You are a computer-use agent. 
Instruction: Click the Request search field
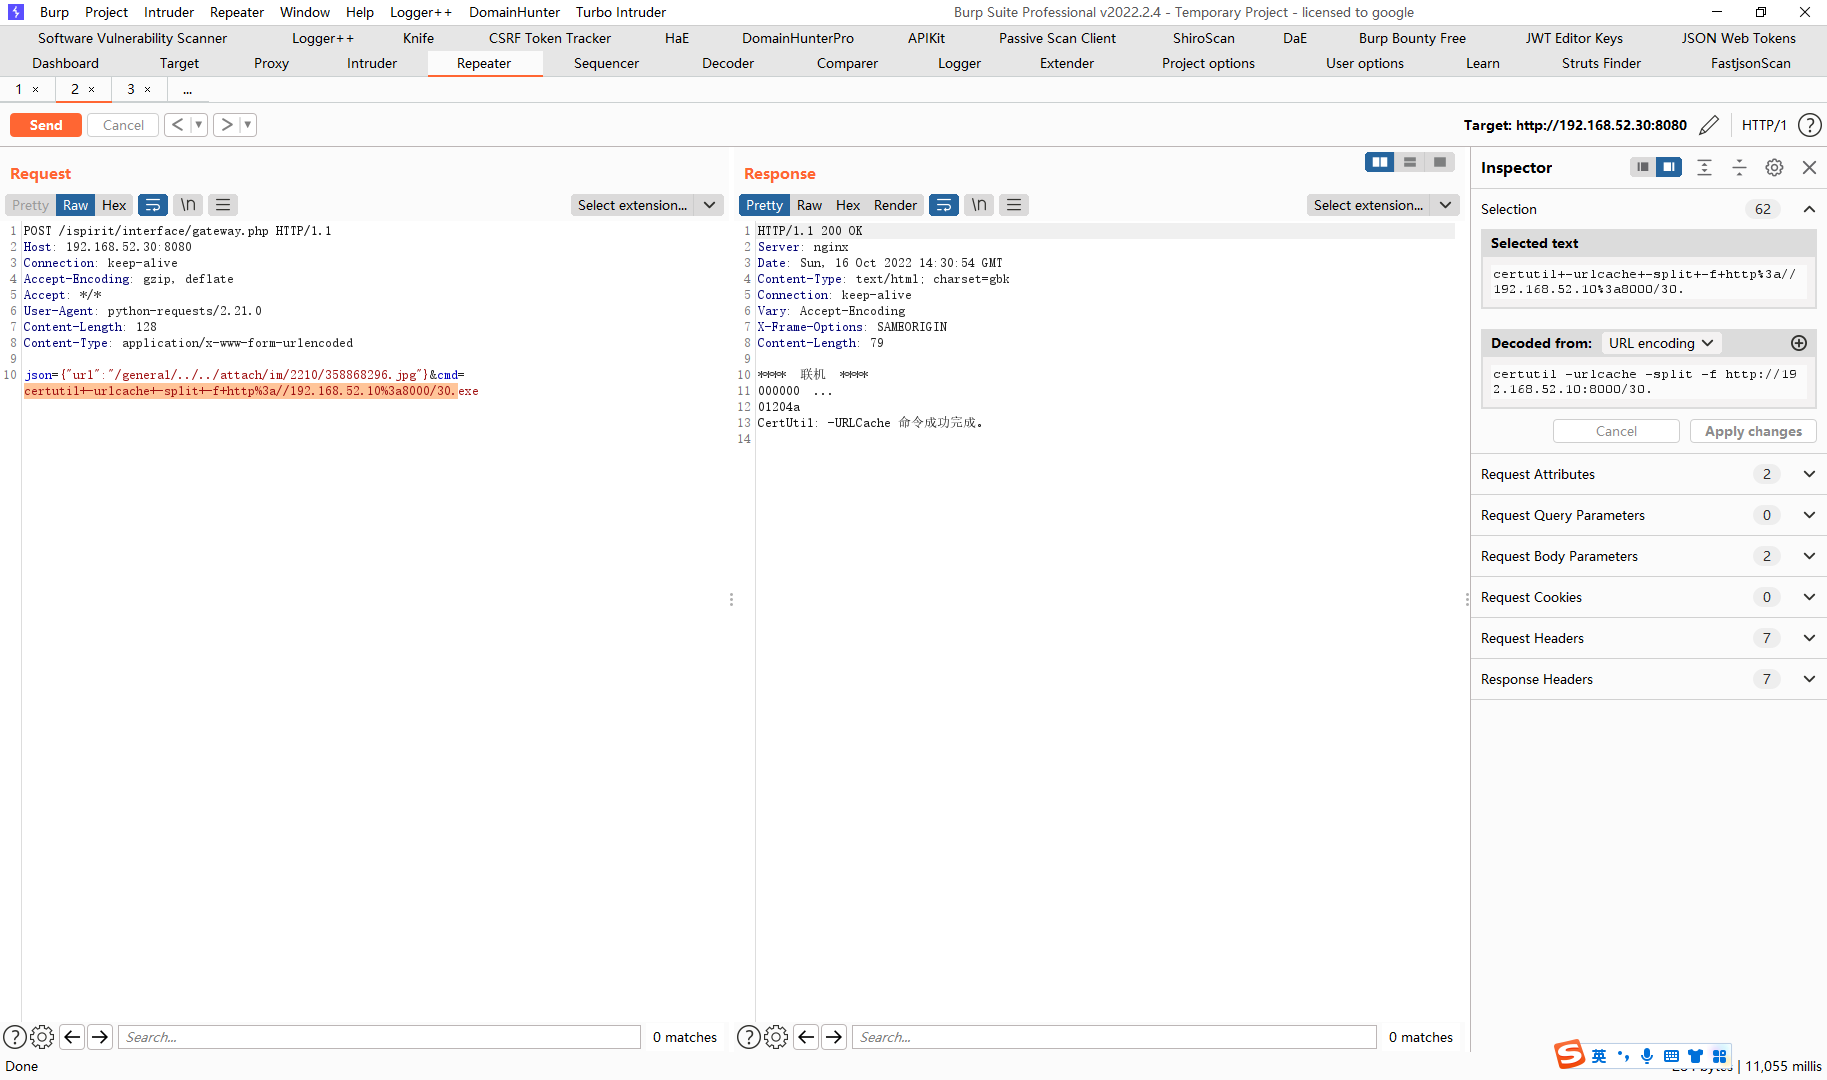point(379,1037)
